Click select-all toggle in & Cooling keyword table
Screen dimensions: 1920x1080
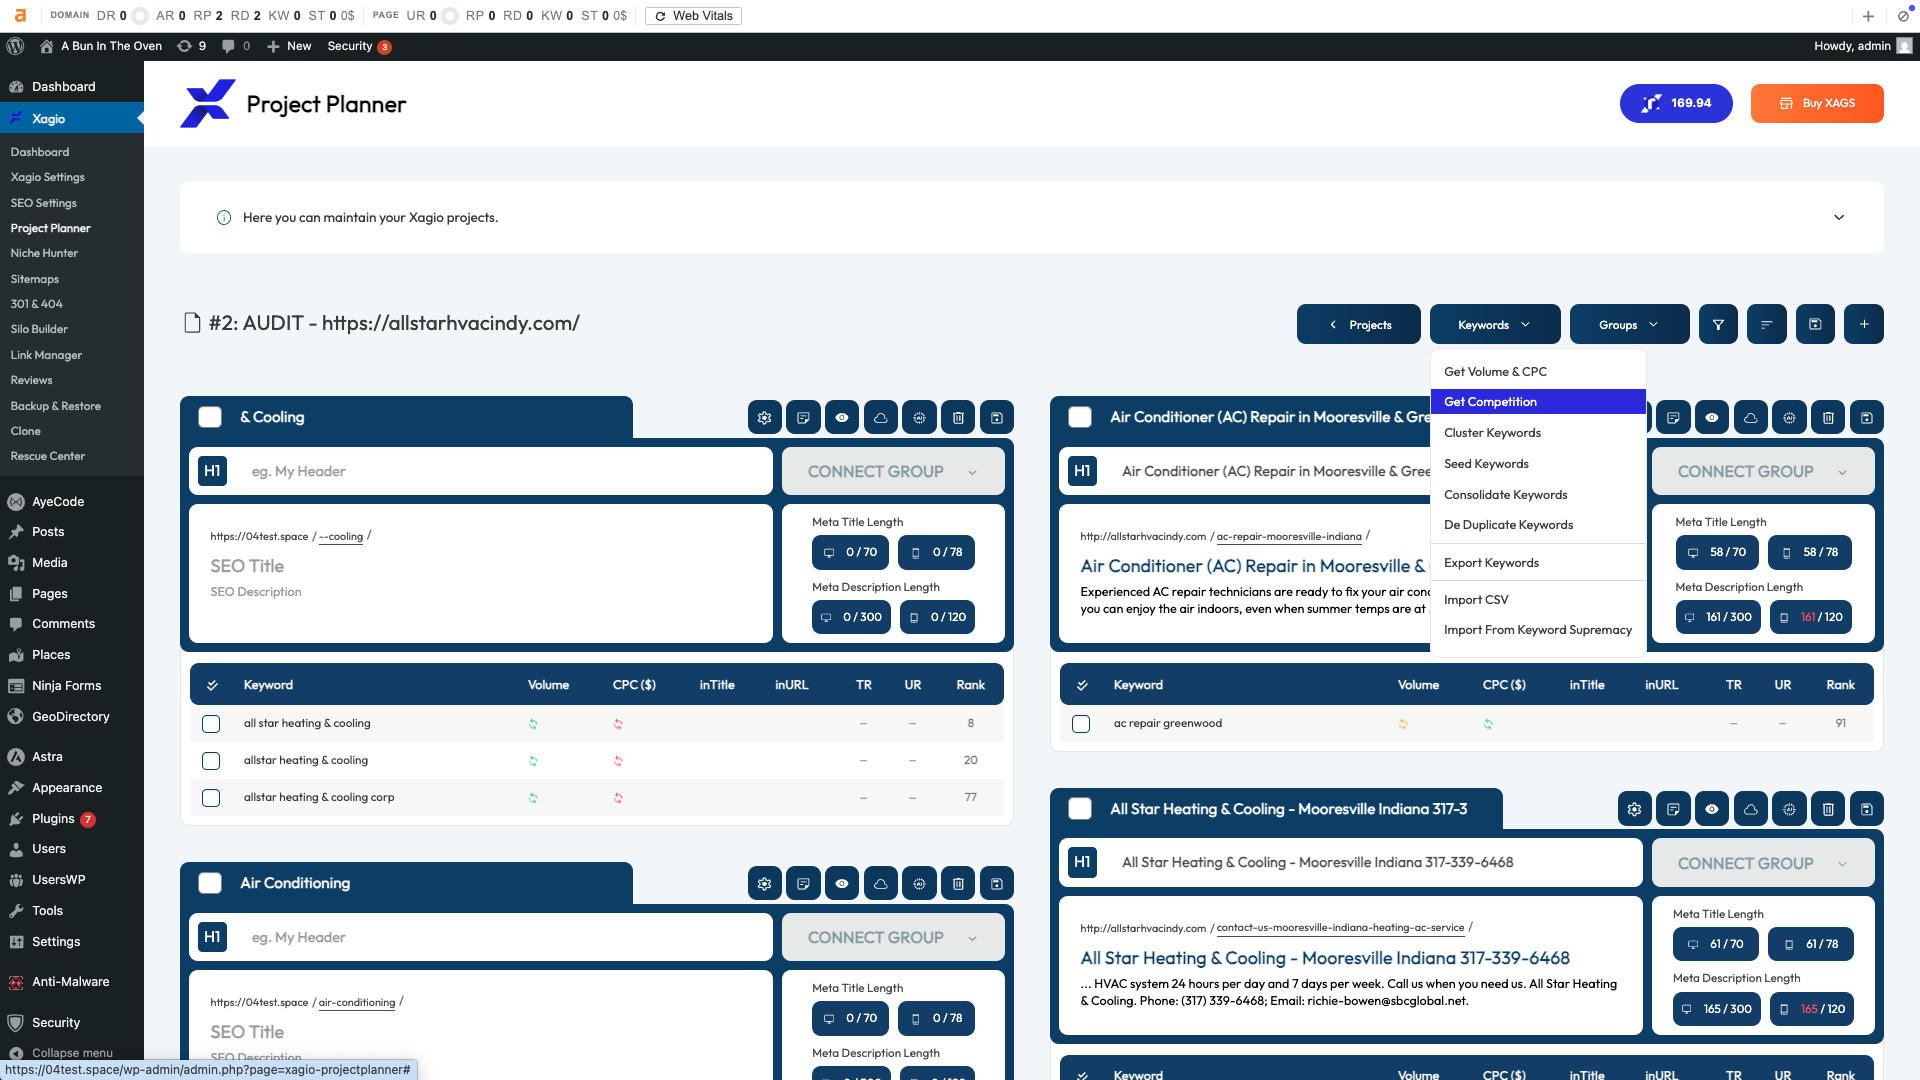coord(212,685)
